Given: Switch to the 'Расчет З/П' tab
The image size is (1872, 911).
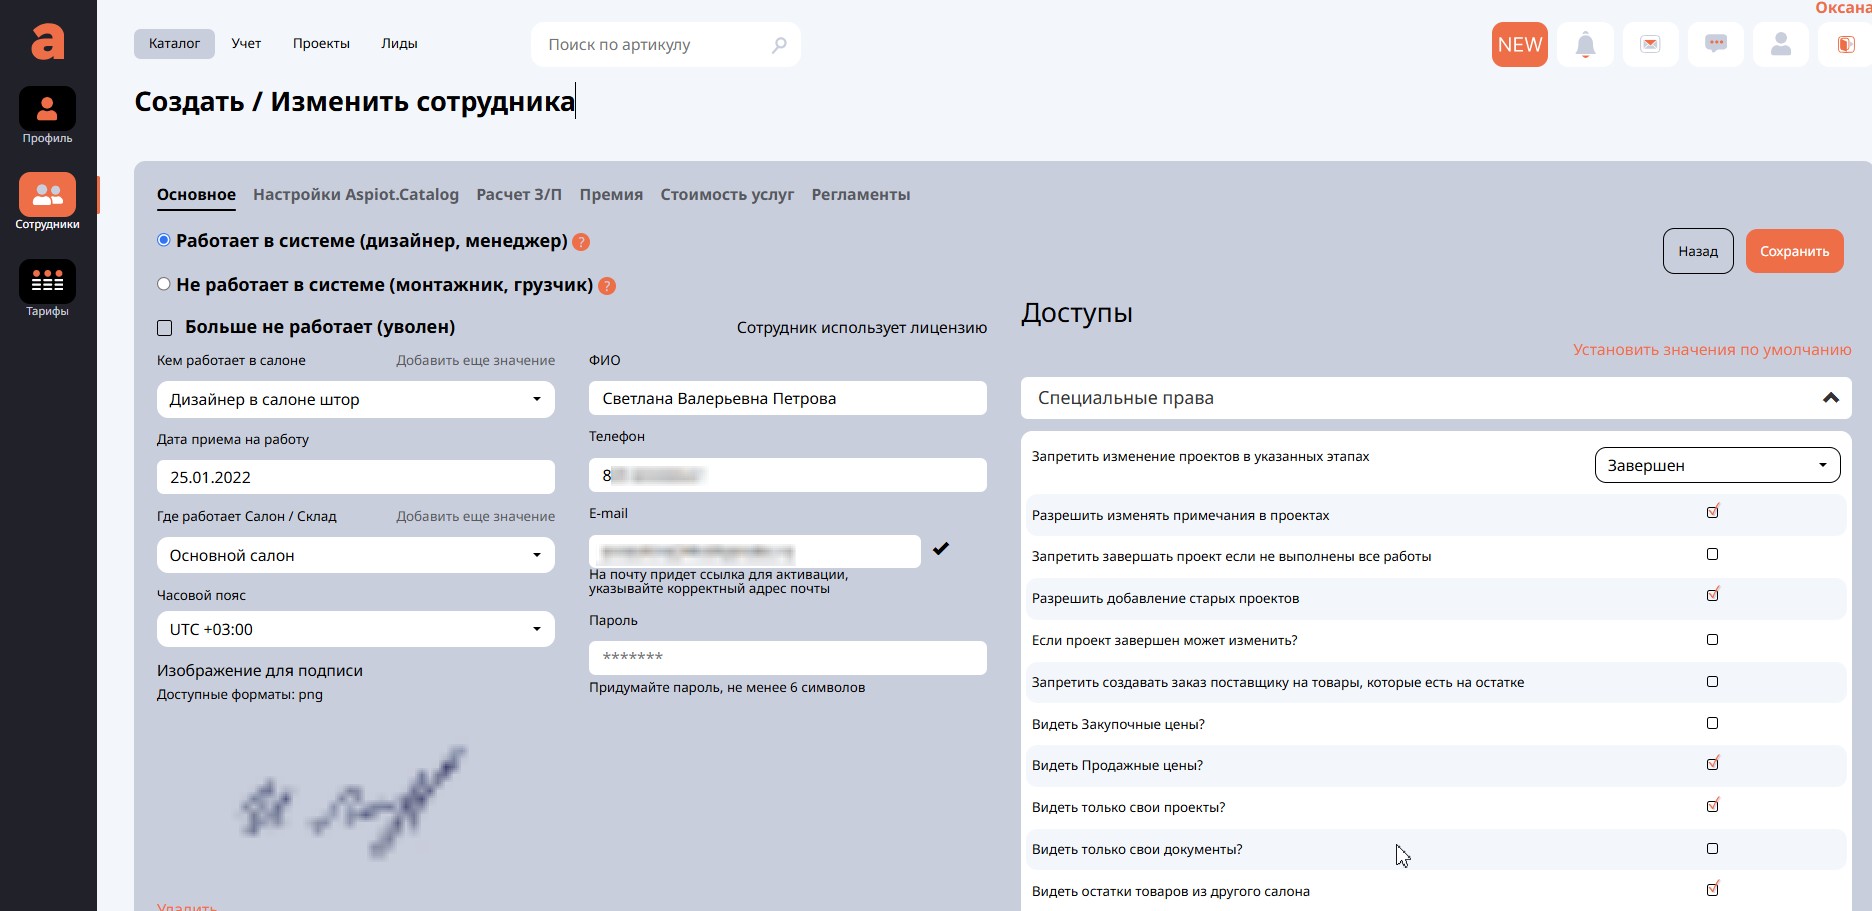Looking at the screenshot, I should (x=519, y=195).
